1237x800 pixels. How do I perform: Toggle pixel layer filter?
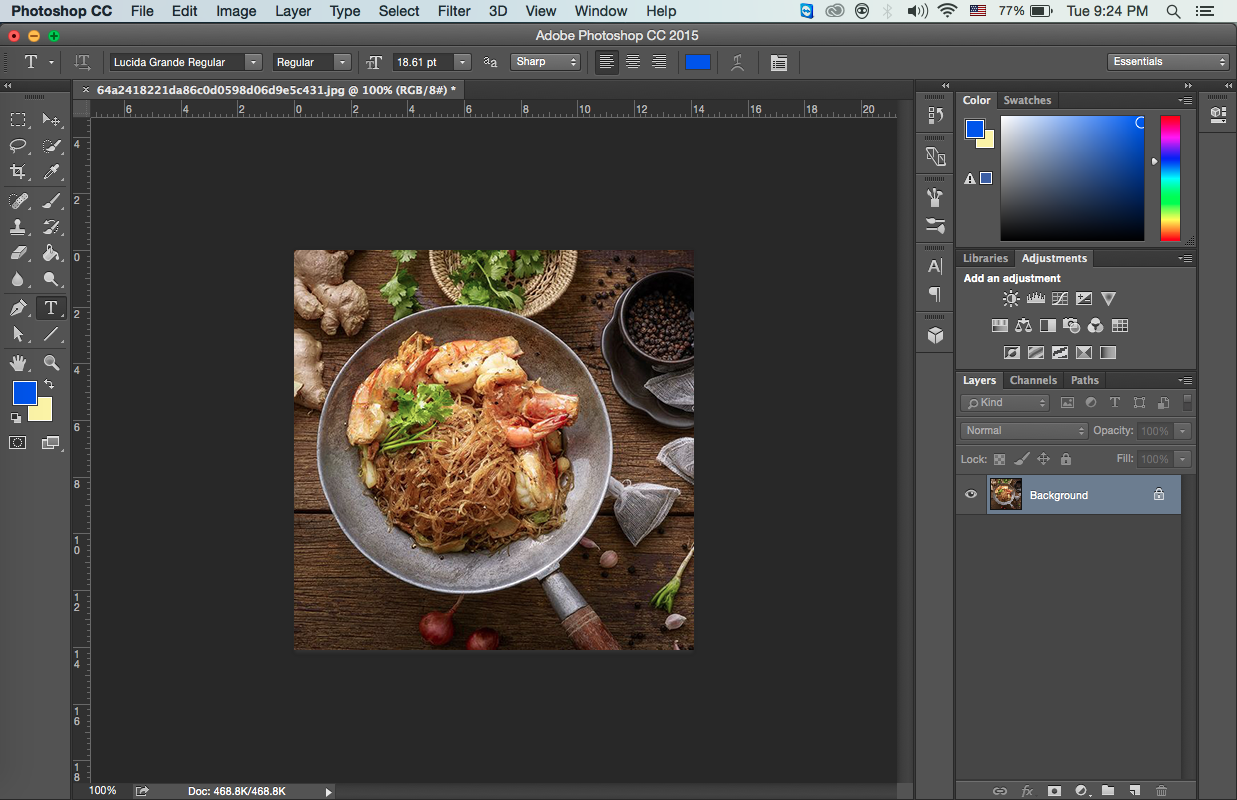[x=1067, y=403]
